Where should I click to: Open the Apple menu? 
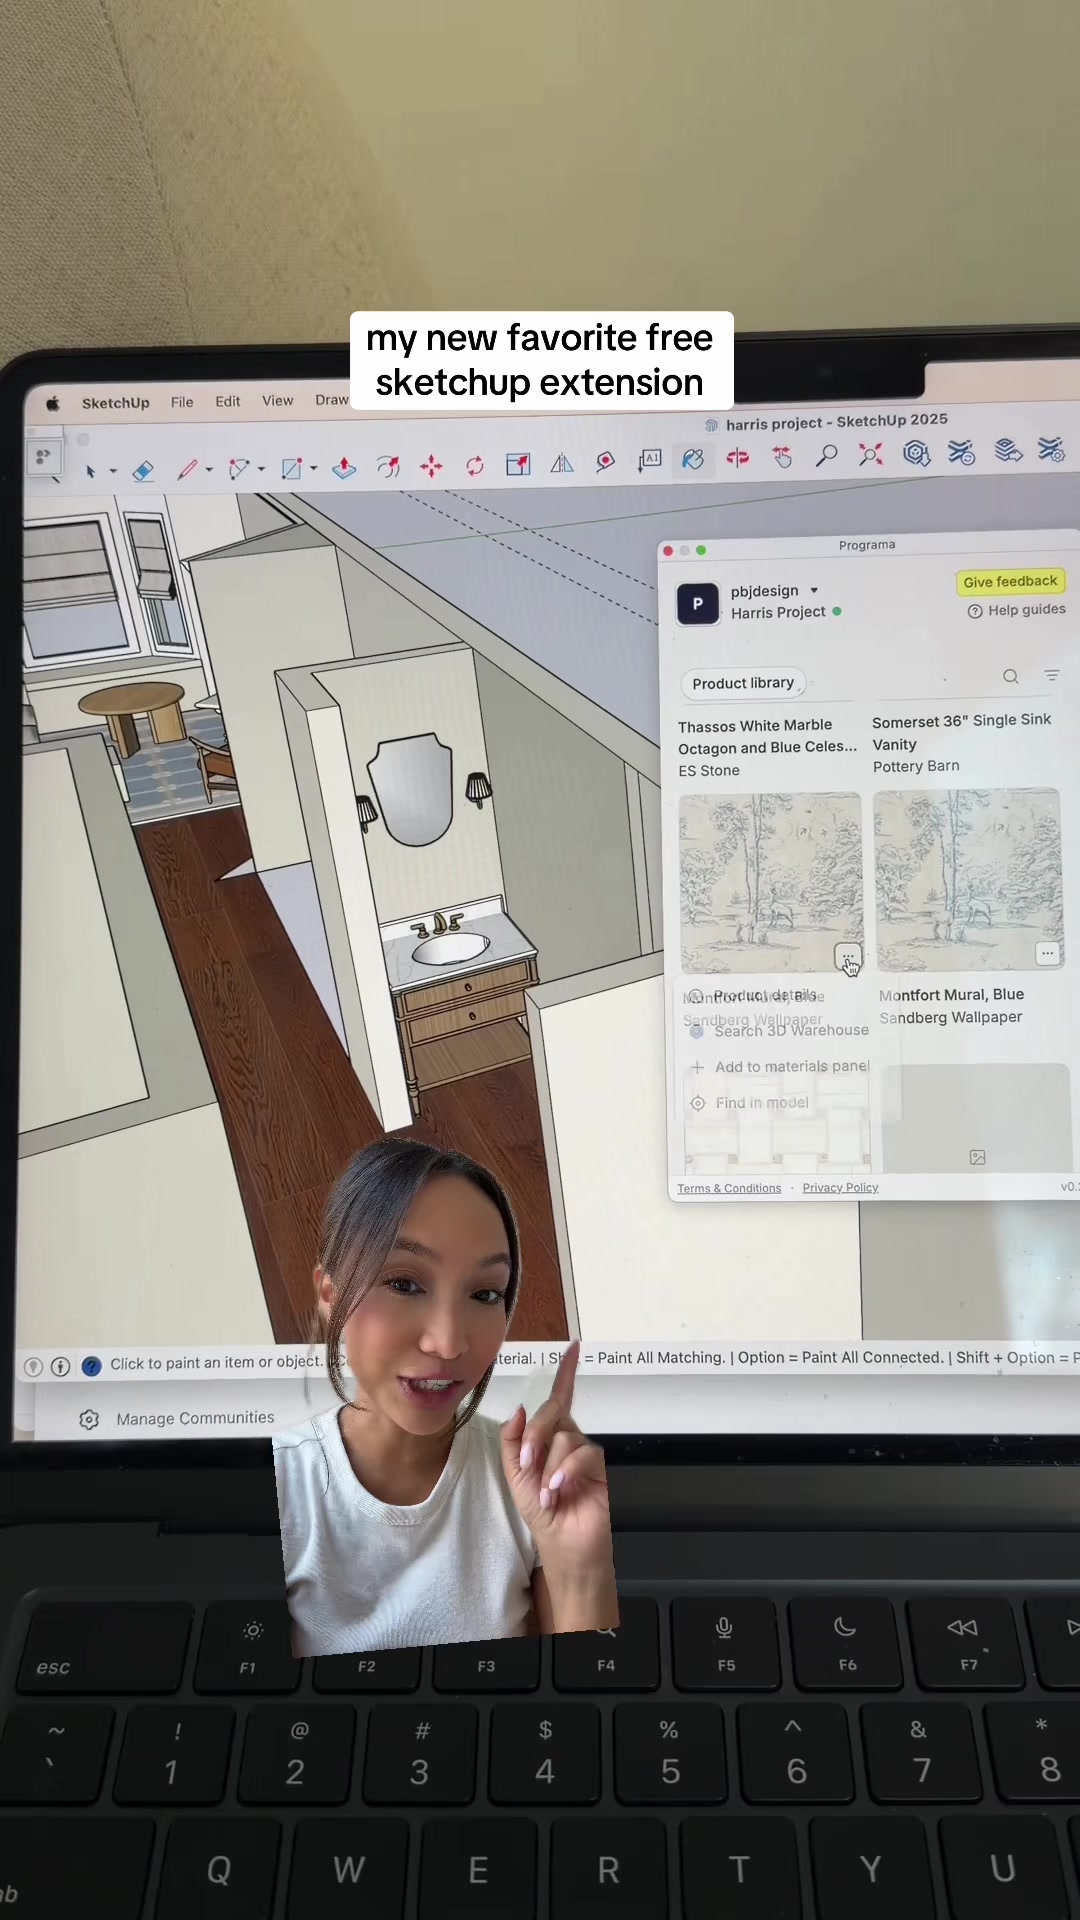click(x=52, y=403)
